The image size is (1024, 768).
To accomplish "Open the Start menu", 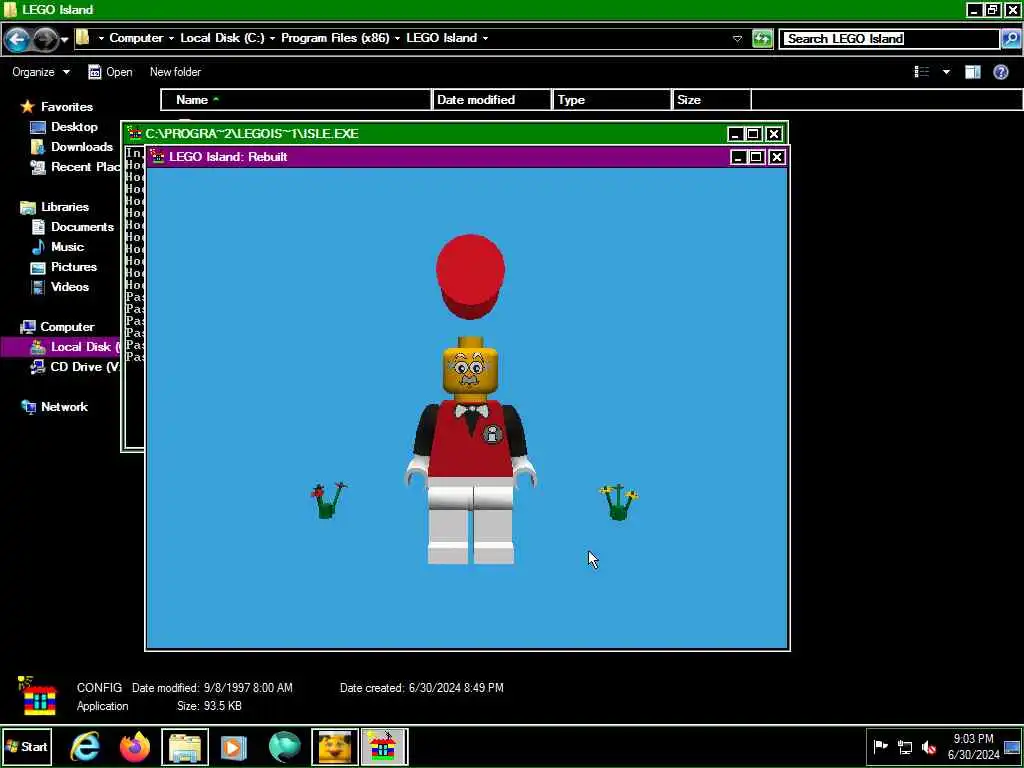I will point(27,746).
